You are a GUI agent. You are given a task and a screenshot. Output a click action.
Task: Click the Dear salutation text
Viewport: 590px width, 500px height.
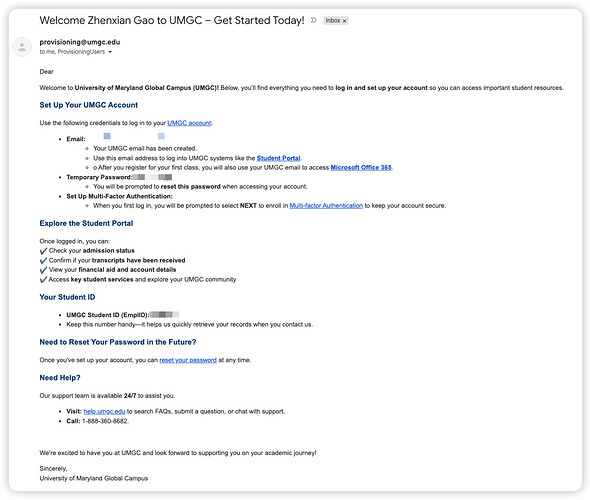pyautogui.click(x=47, y=71)
